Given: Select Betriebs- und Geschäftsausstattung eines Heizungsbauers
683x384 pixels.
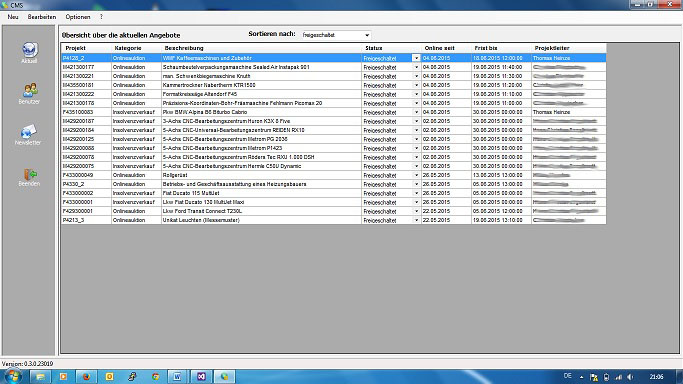Looking at the screenshot, I should point(261,184).
